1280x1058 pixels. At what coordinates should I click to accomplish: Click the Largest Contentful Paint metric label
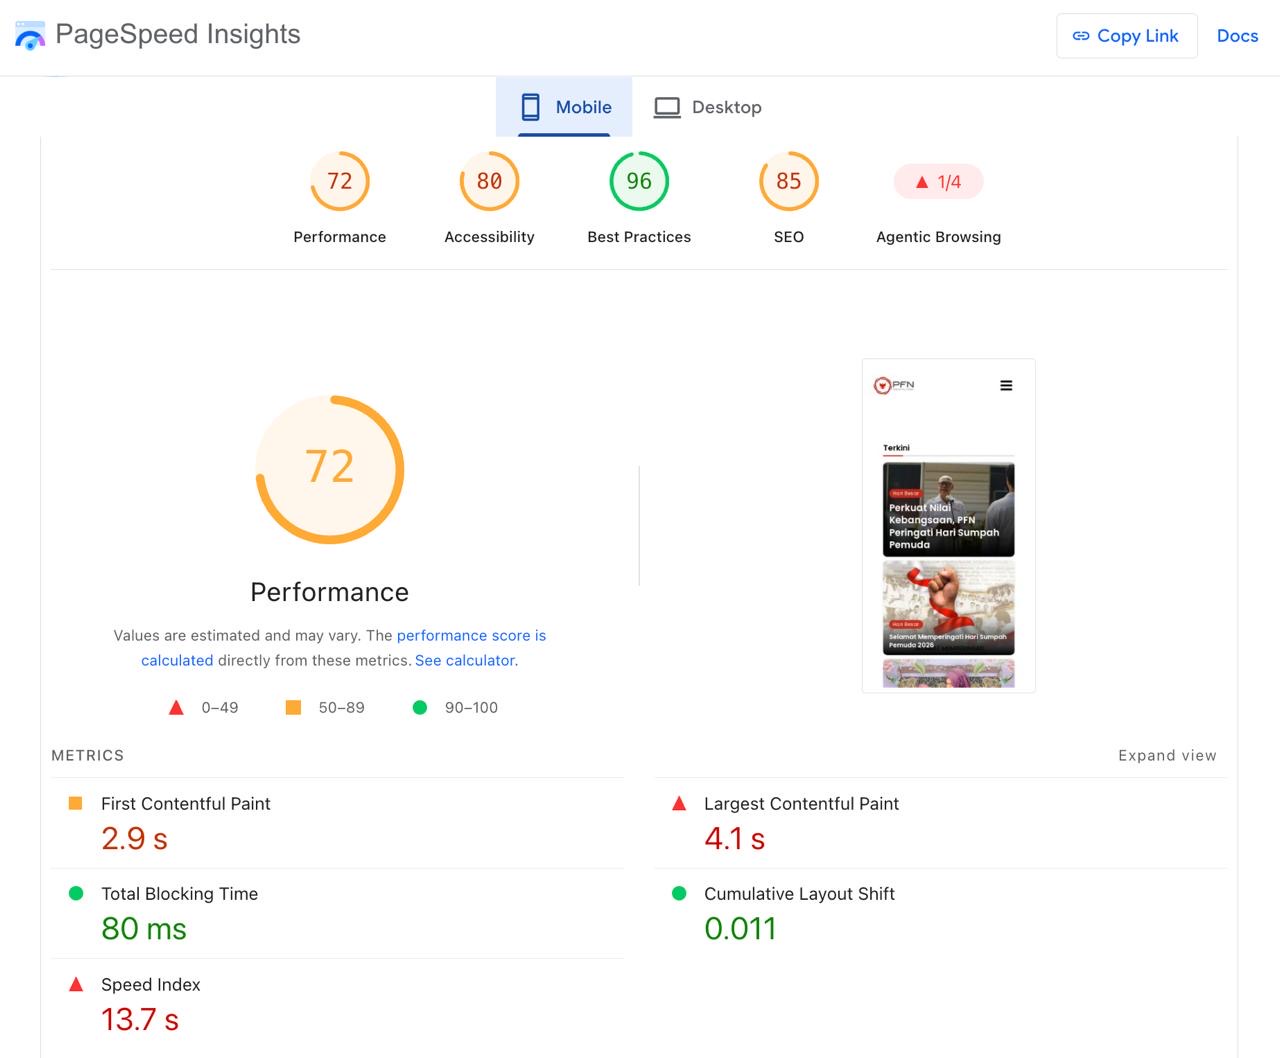(x=801, y=803)
